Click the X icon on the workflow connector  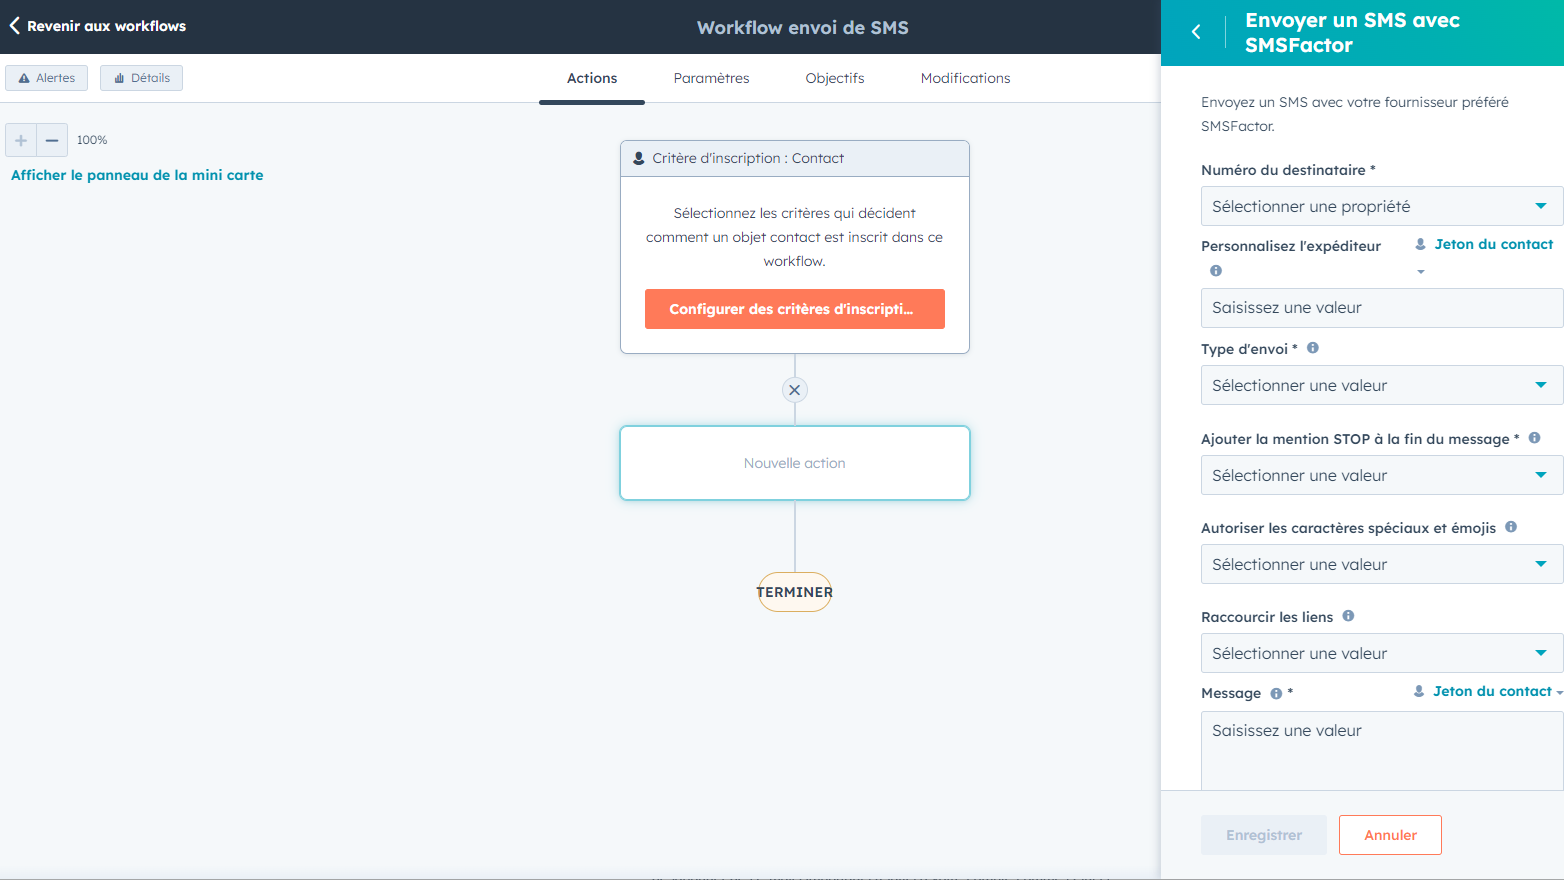pyautogui.click(x=795, y=390)
